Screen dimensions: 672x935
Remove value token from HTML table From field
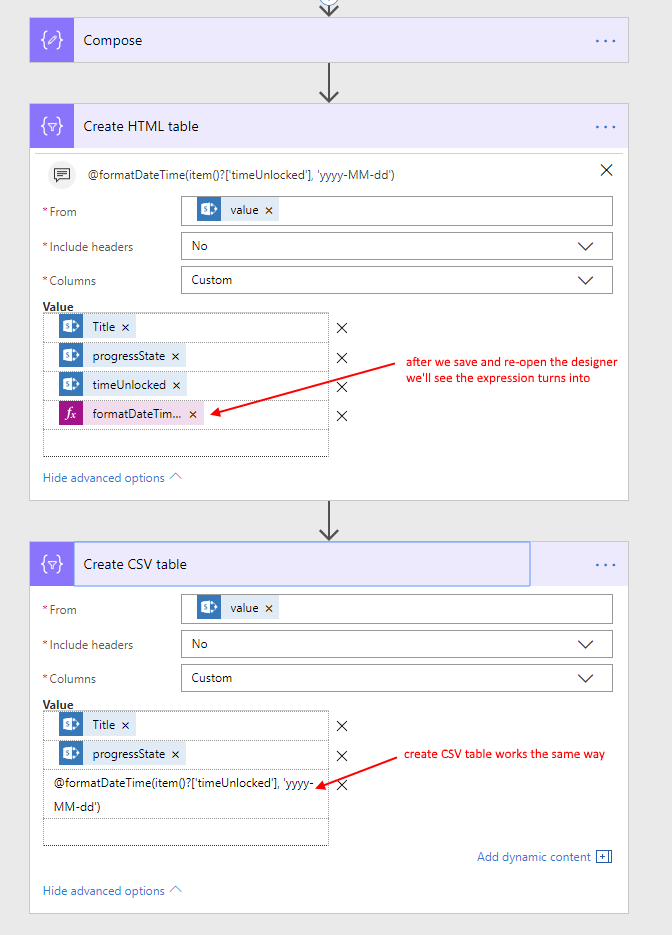pyautogui.click(x=269, y=211)
